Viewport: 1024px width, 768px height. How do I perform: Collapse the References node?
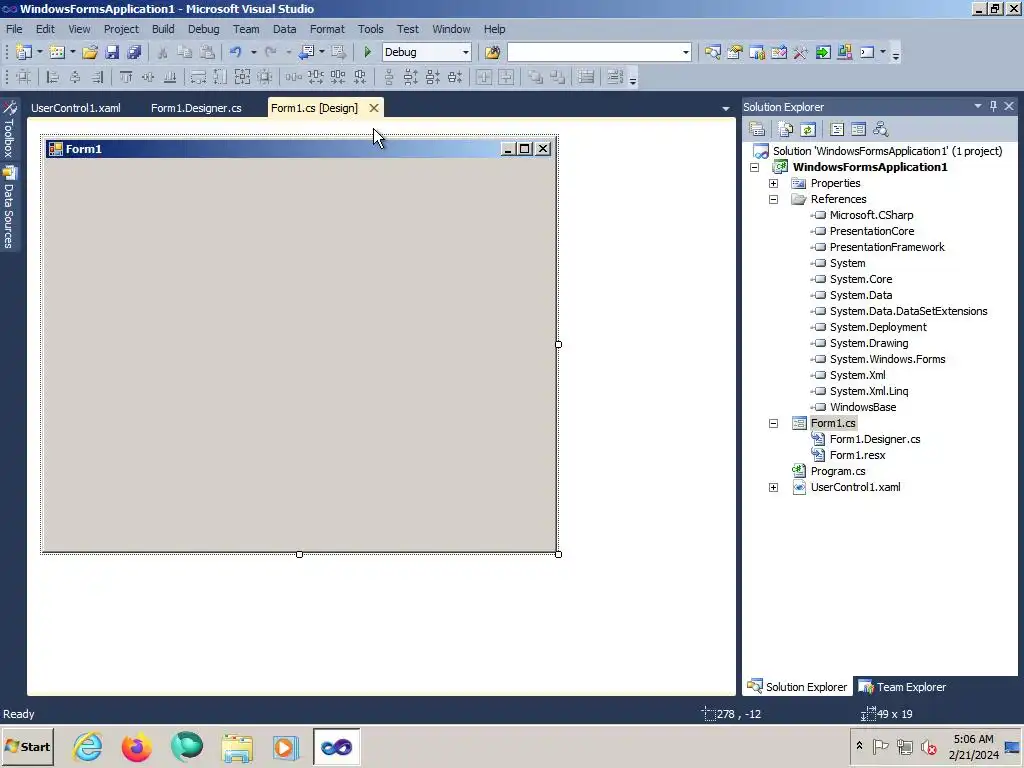(773, 199)
